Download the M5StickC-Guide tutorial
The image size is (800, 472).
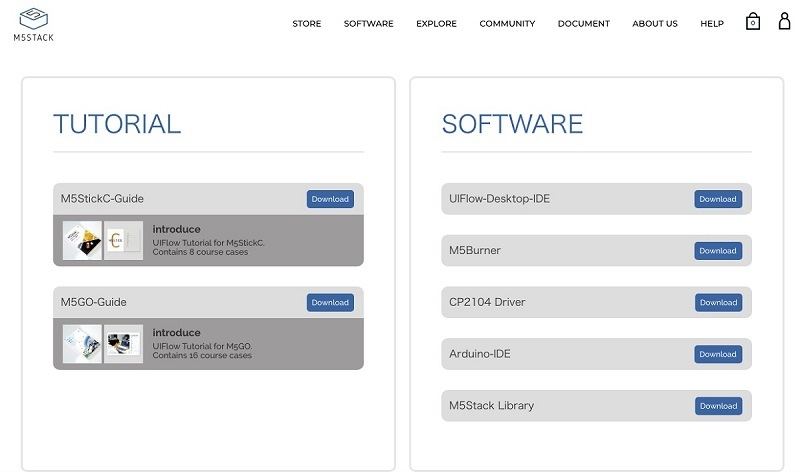pos(329,199)
